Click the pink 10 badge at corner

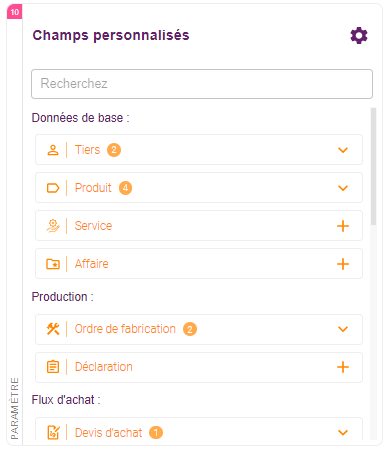pyautogui.click(x=14, y=12)
